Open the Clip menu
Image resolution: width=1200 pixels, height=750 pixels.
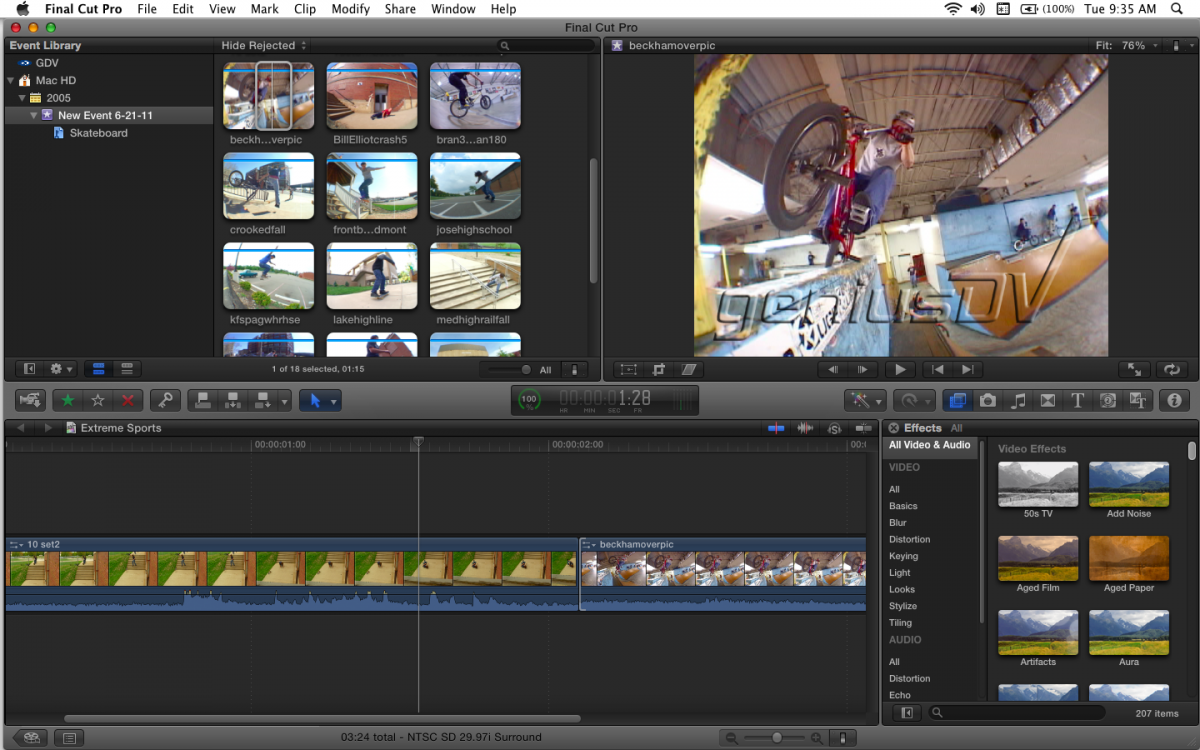[x=305, y=9]
